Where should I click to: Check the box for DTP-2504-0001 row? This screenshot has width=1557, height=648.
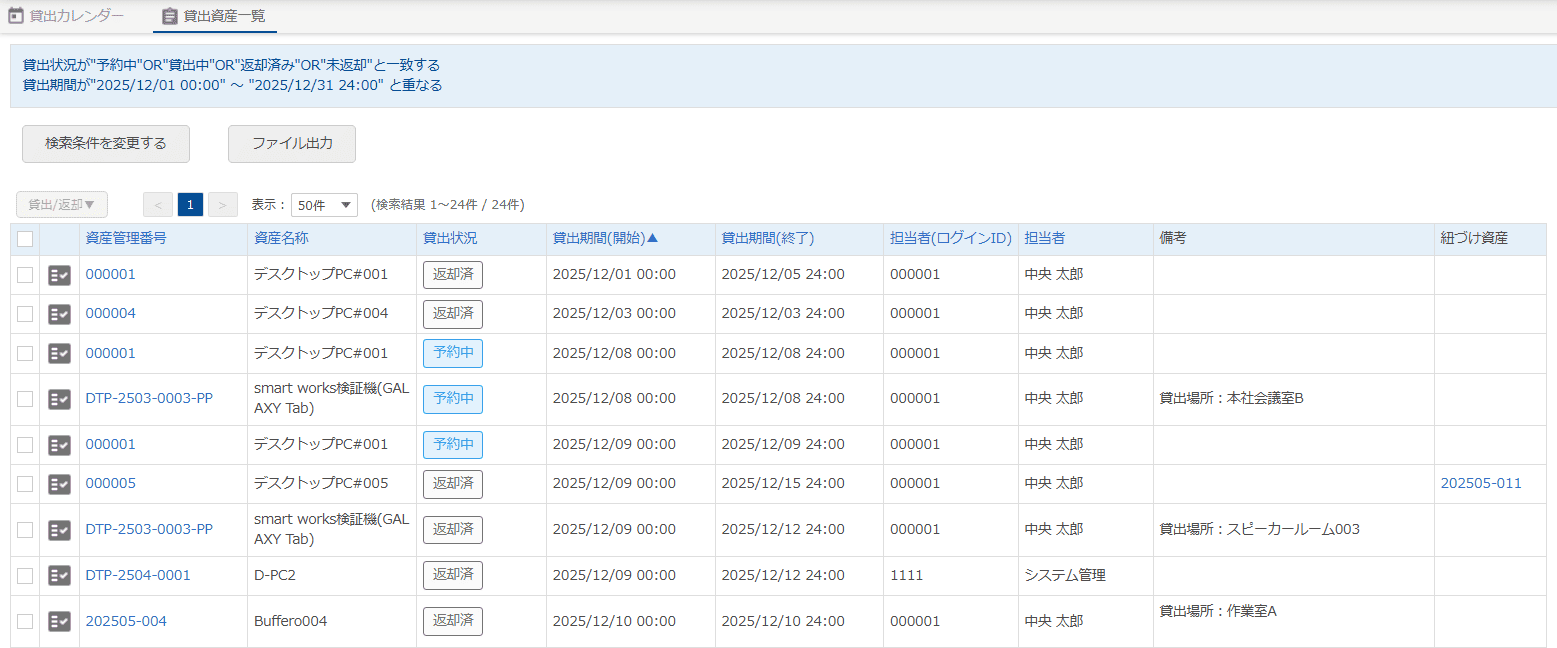(25, 575)
